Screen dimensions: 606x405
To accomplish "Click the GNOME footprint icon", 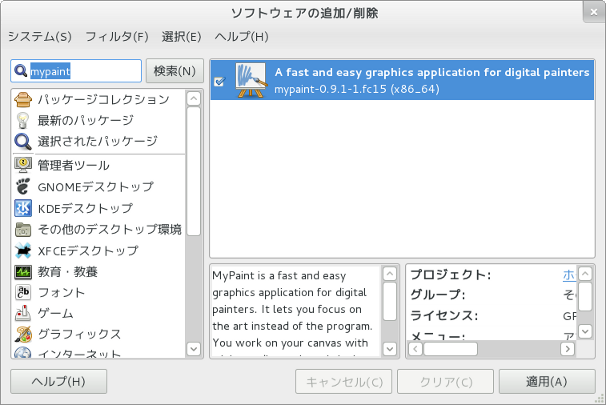I will pos(23,187).
